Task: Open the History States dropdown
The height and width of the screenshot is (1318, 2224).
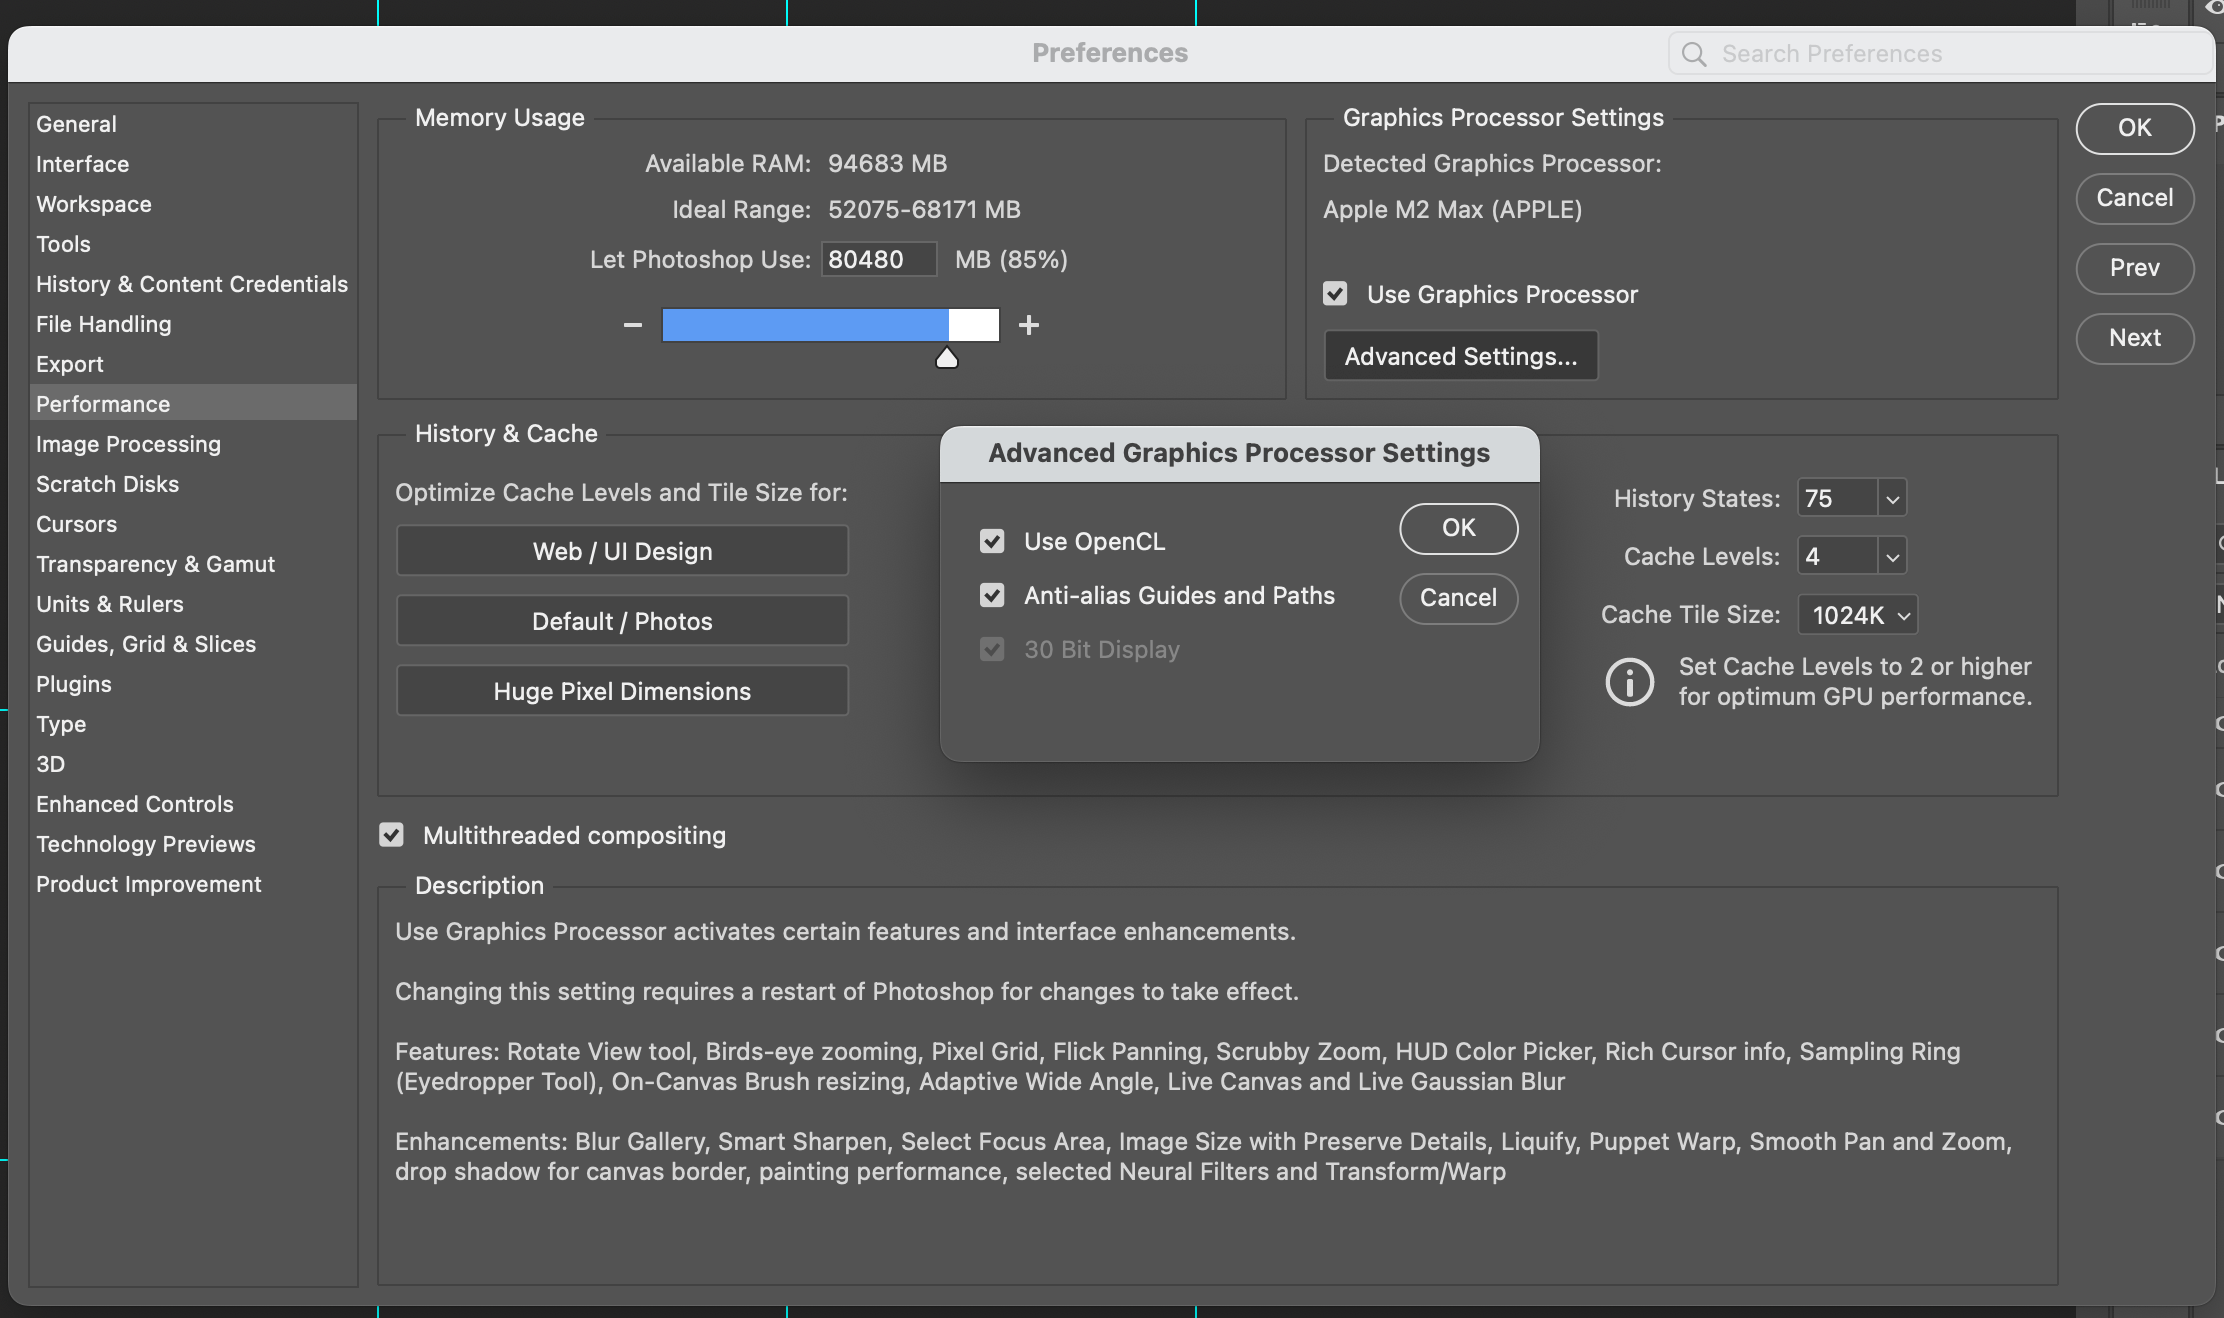Action: coord(1891,497)
